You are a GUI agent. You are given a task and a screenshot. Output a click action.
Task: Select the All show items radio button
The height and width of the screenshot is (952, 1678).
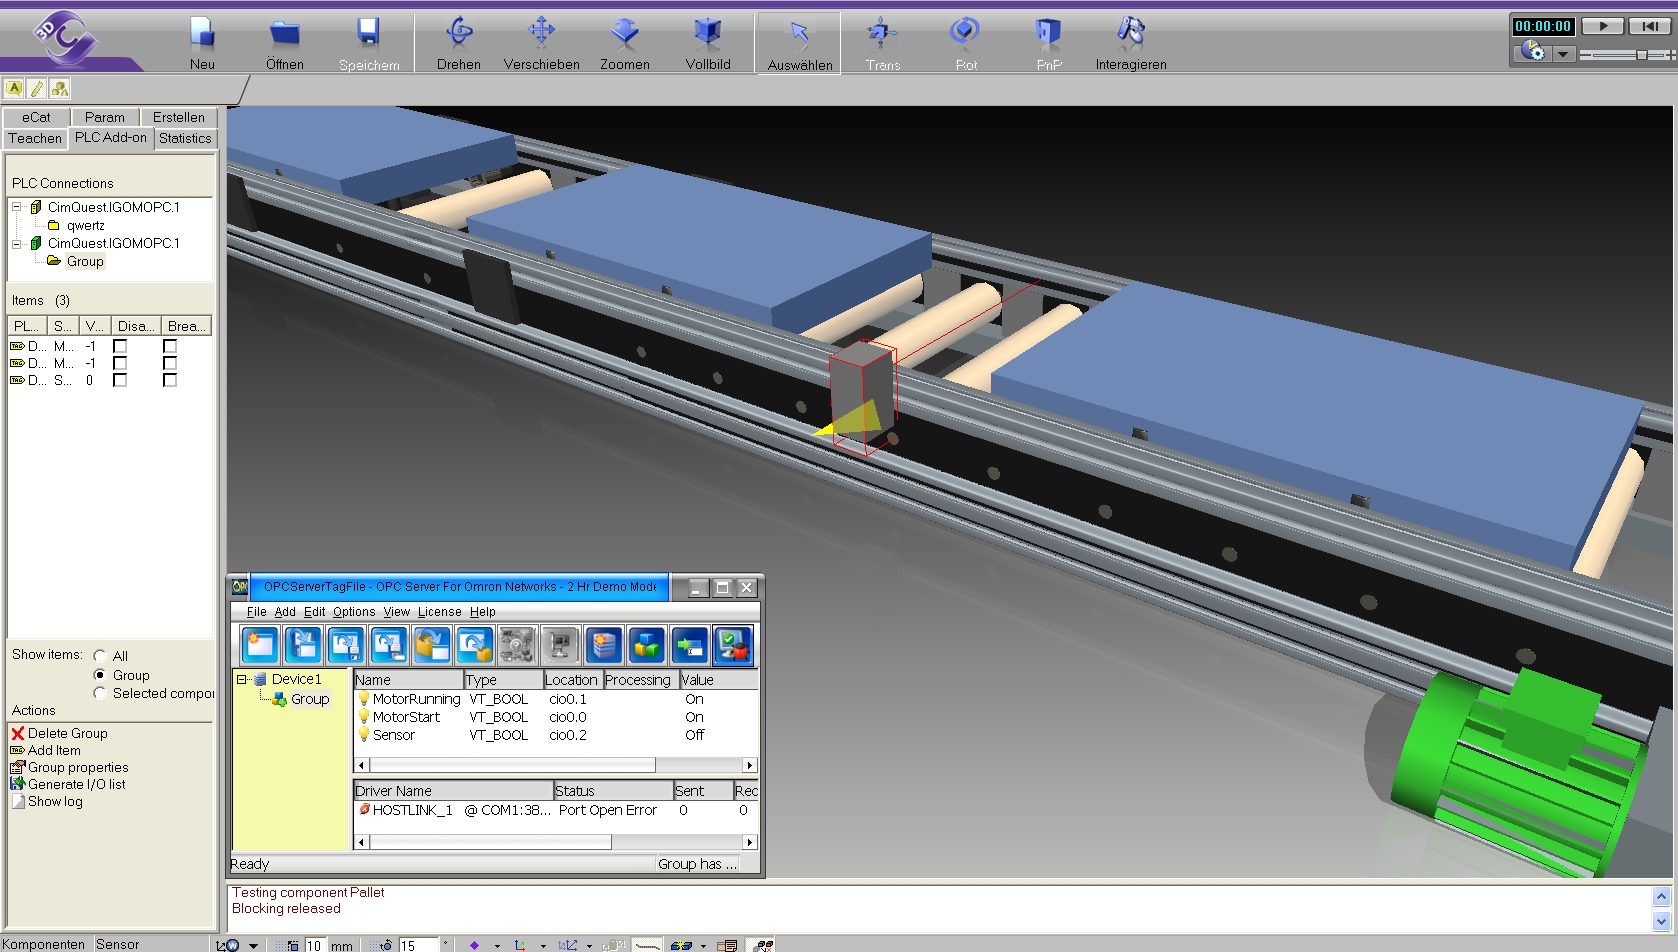pyautogui.click(x=100, y=656)
